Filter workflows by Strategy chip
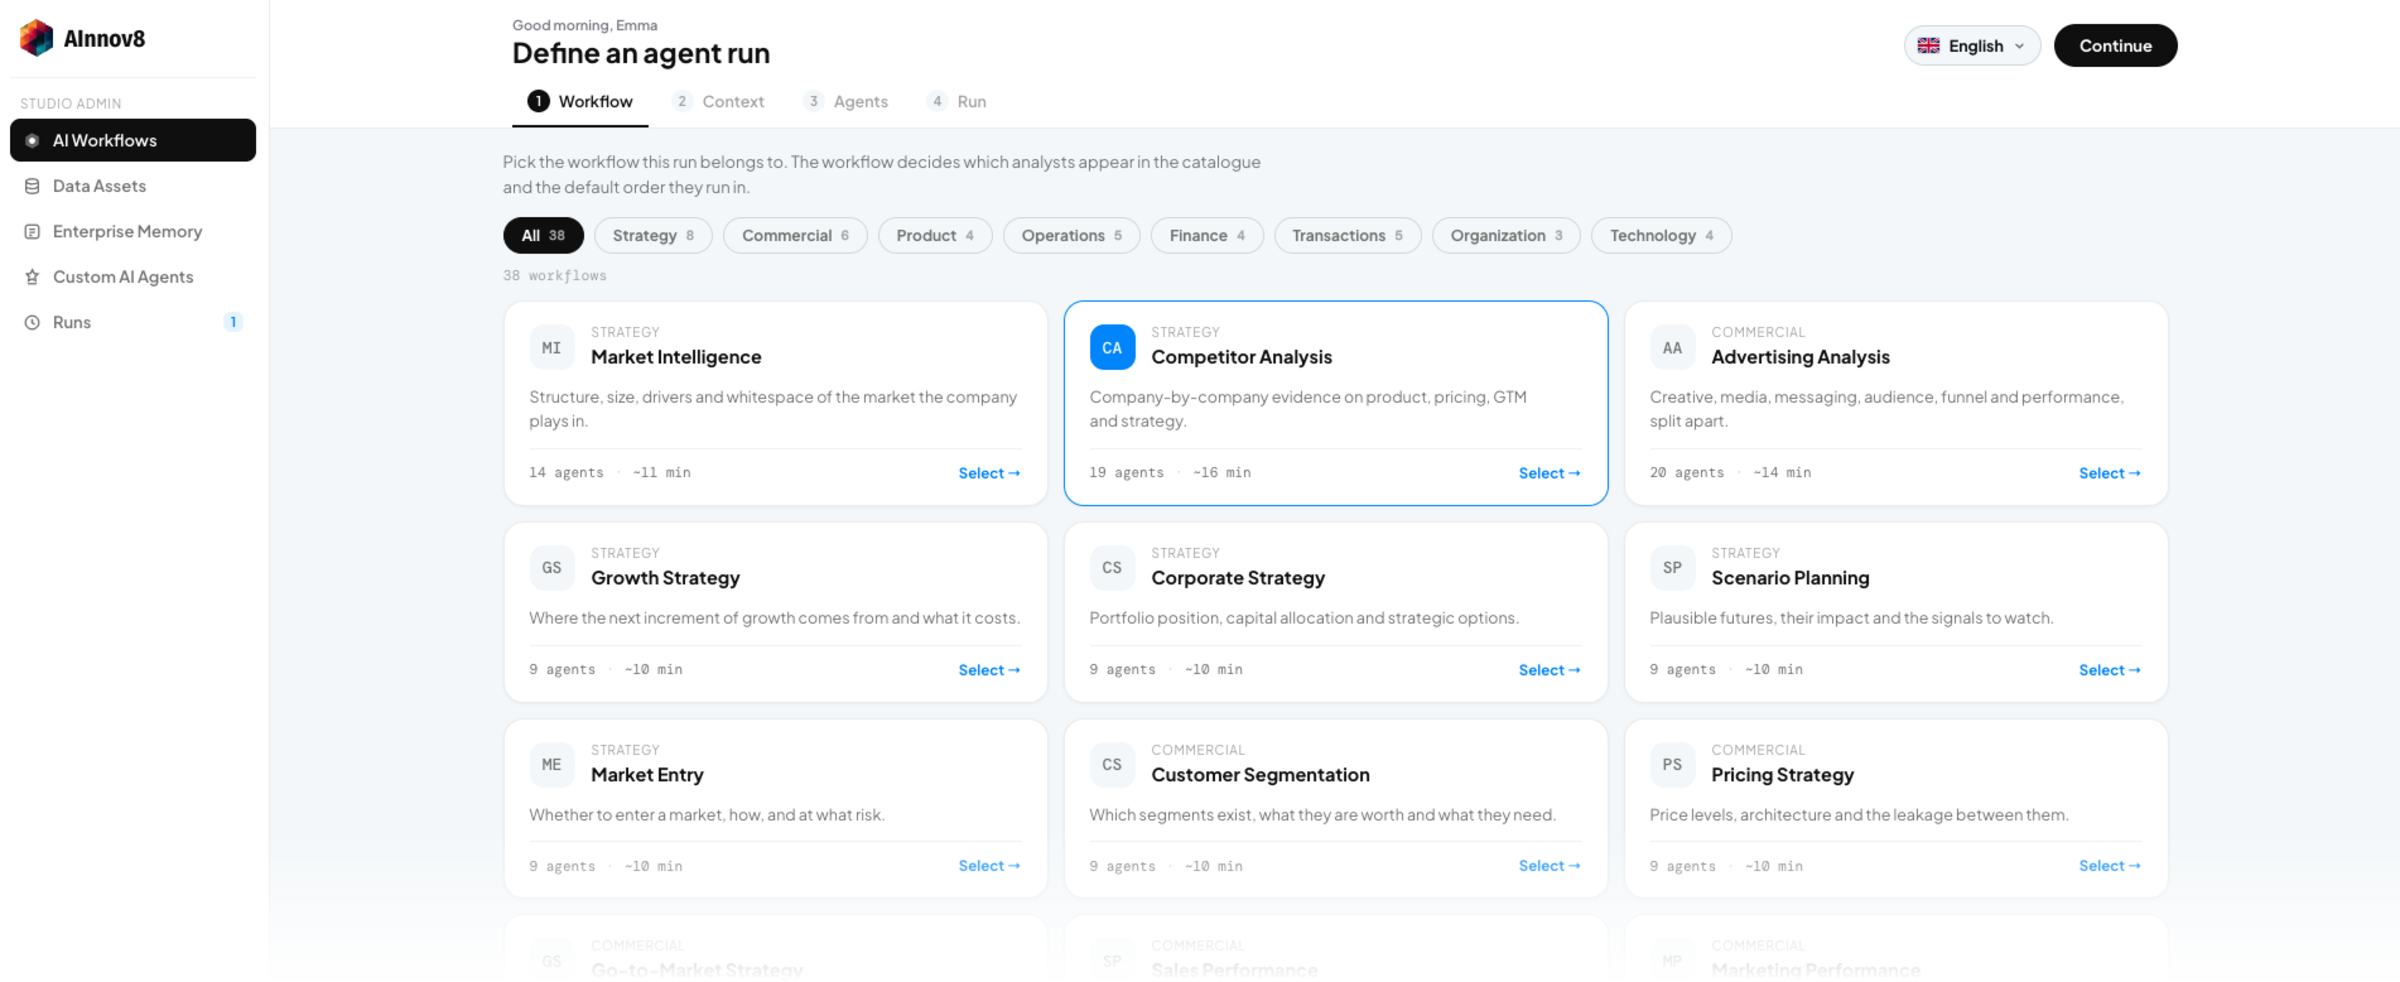This screenshot has width=2400, height=982. [653, 235]
